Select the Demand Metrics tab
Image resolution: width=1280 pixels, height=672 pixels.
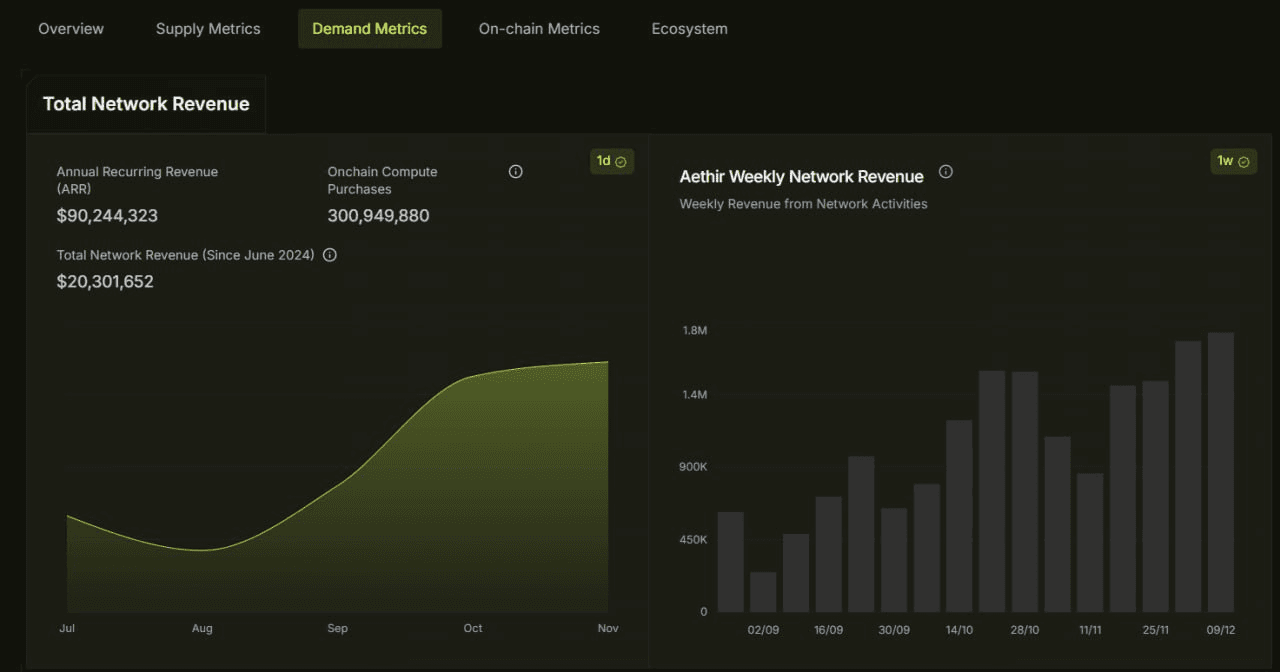click(x=370, y=29)
